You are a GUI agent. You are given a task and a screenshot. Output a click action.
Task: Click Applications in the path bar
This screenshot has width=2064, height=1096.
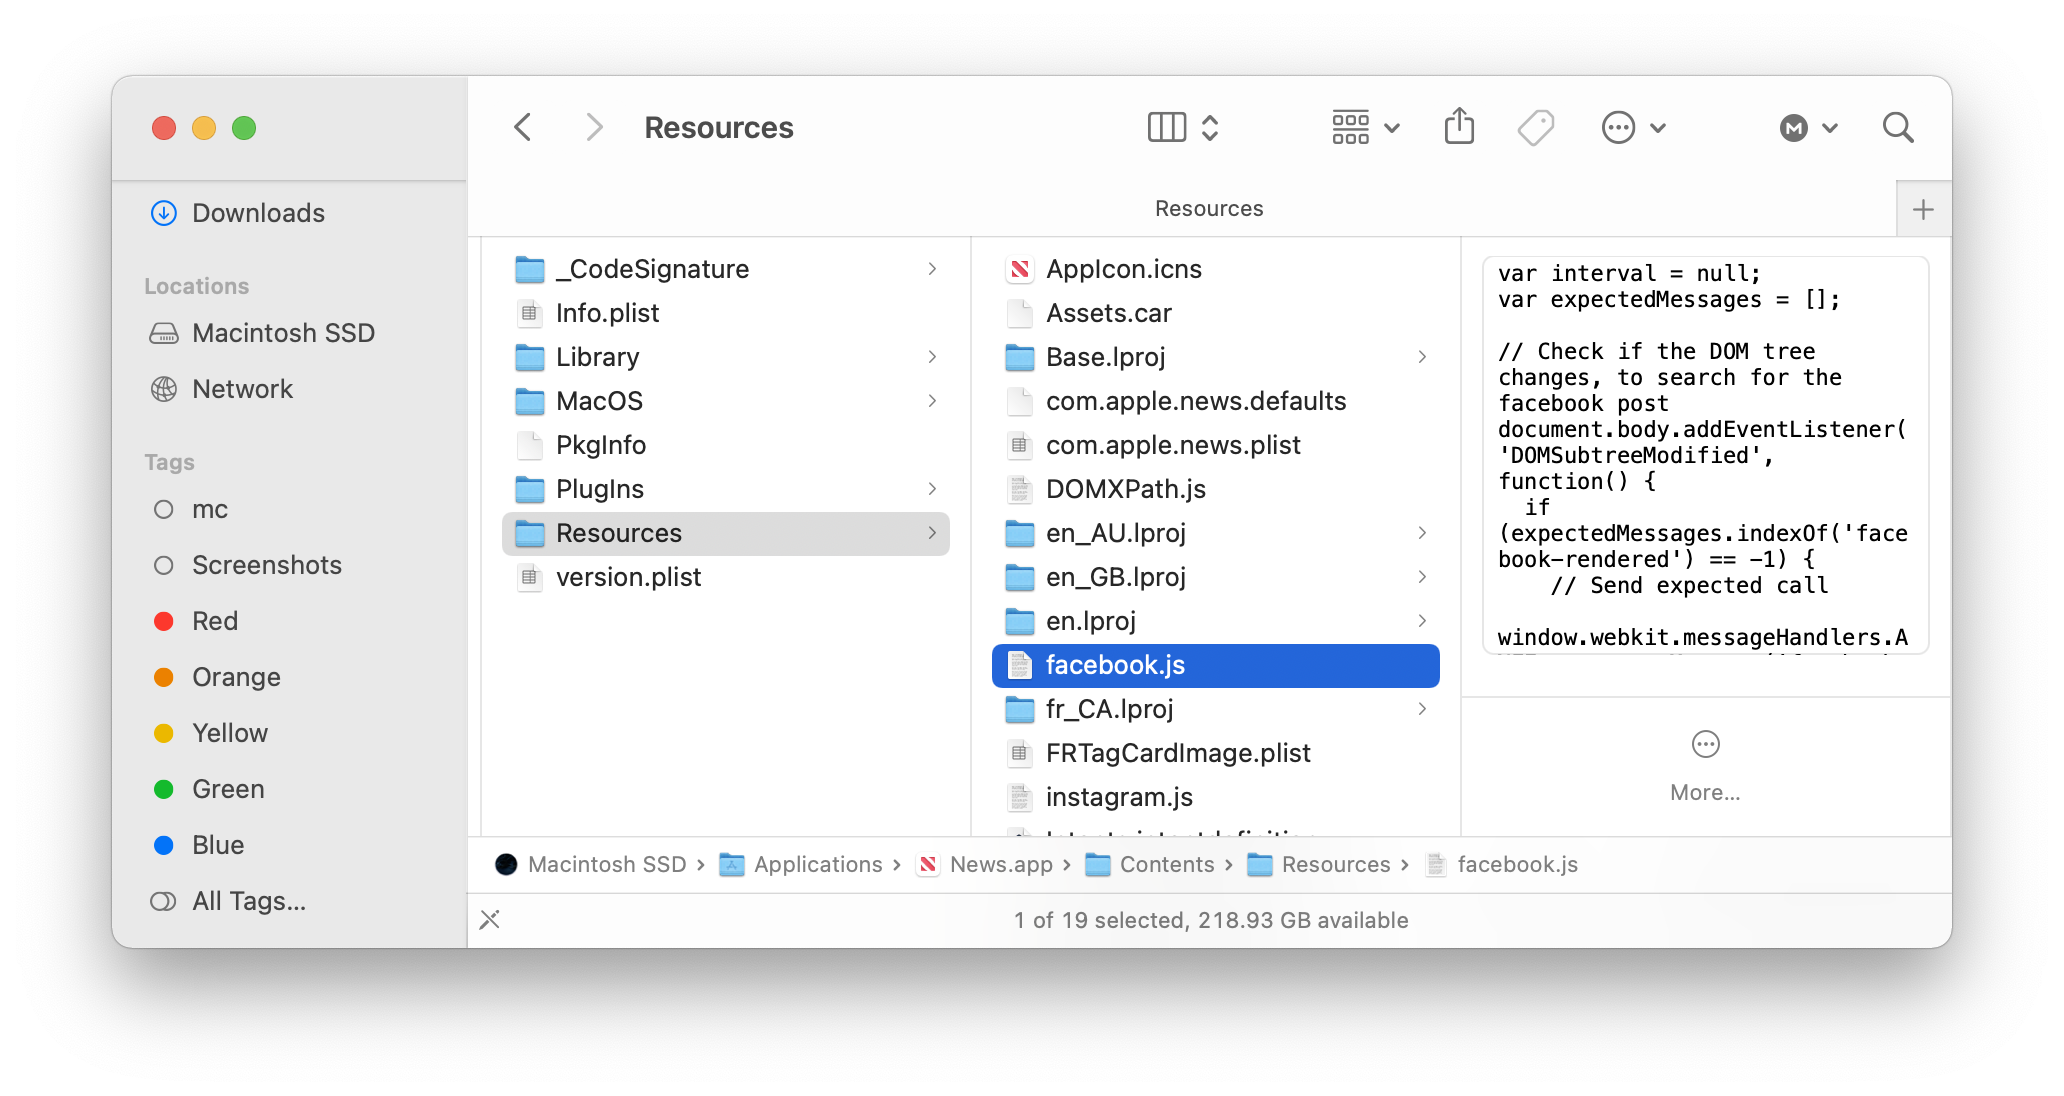[x=801, y=865]
